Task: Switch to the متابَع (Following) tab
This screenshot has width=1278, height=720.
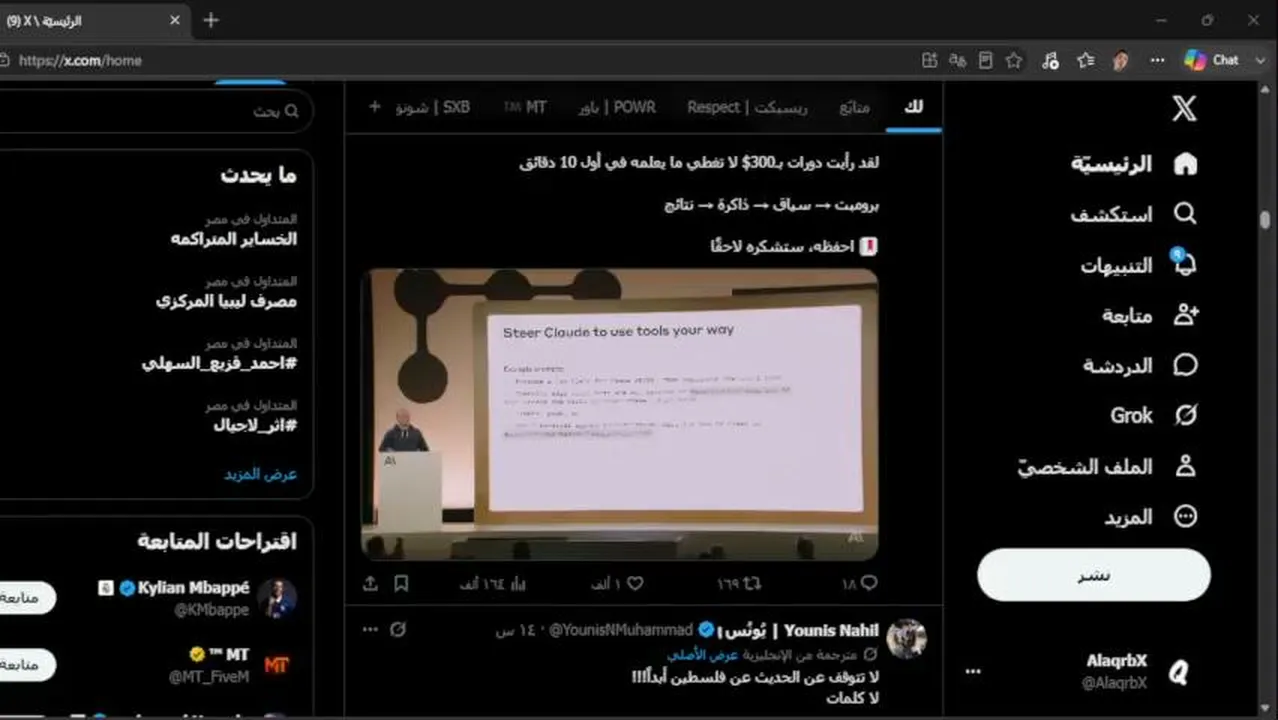Action: point(854,107)
